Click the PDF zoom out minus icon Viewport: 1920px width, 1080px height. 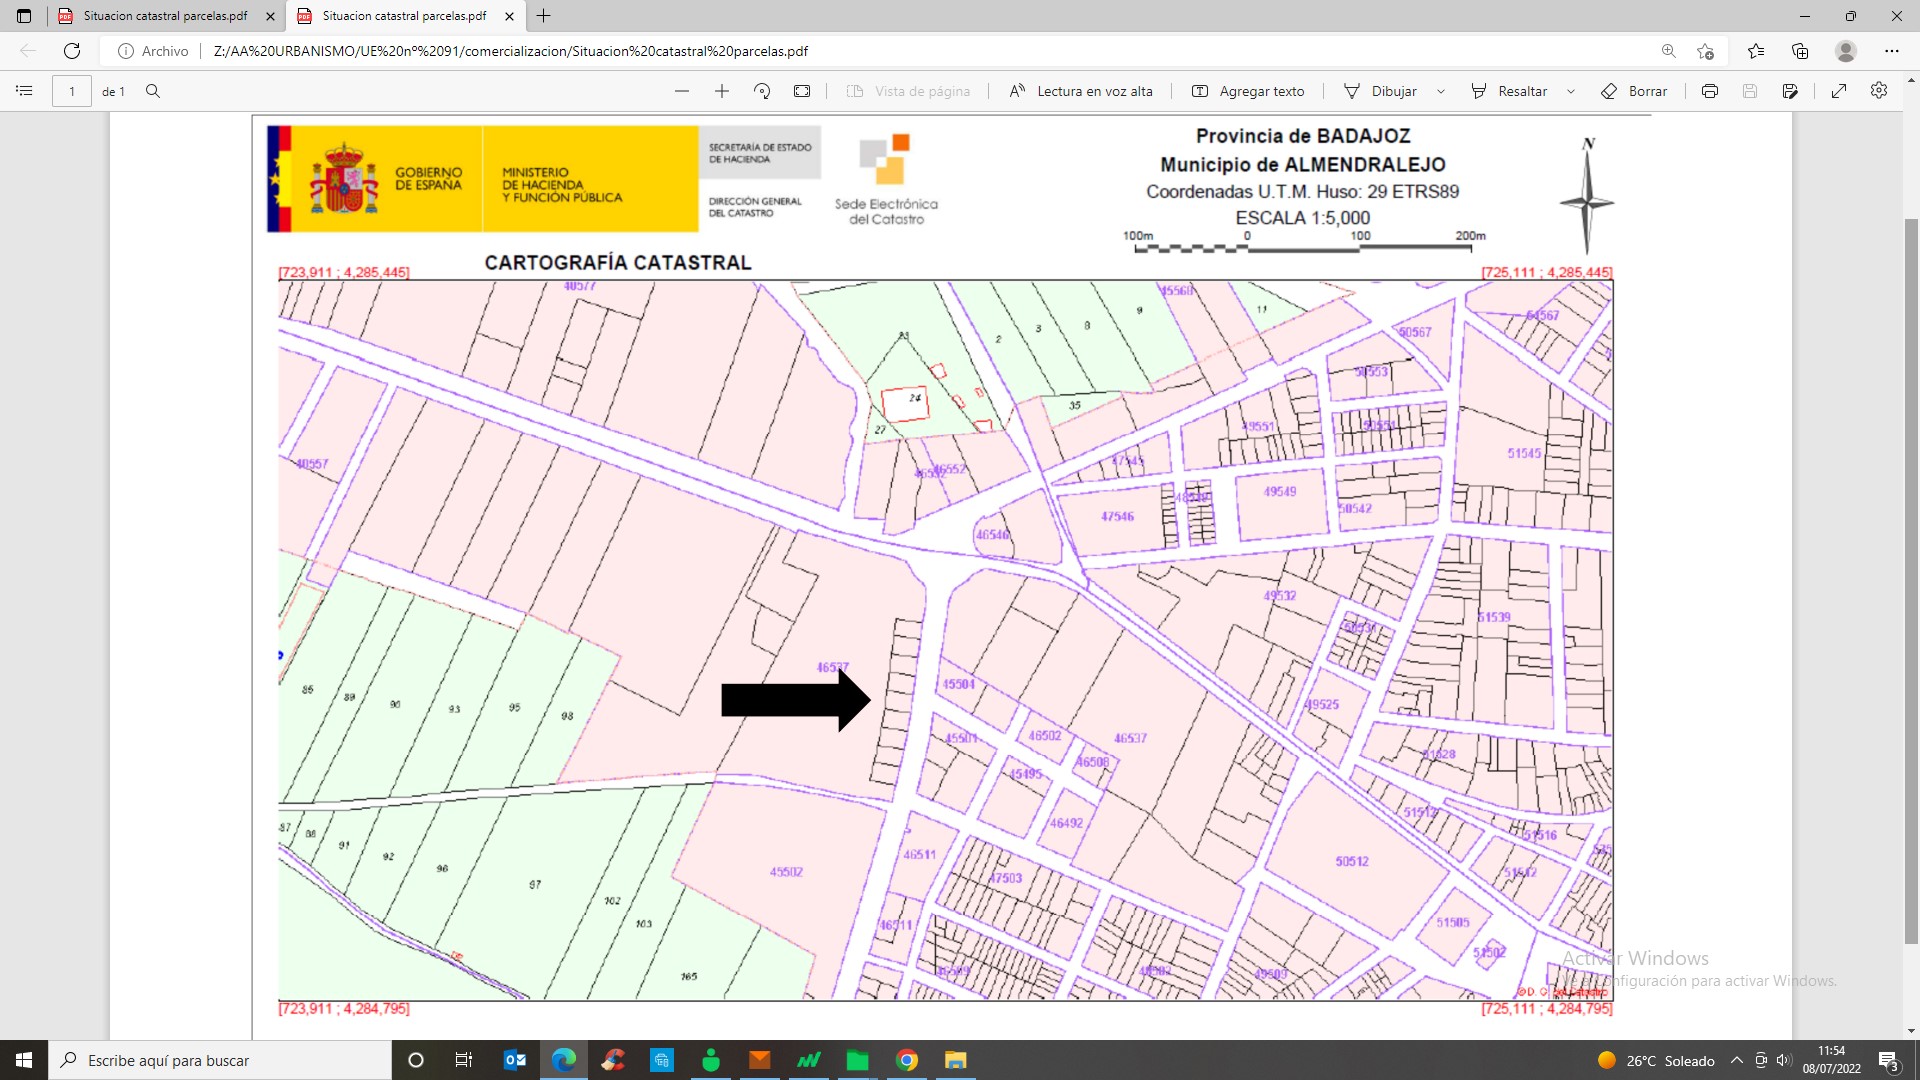(x=682, y=91)
